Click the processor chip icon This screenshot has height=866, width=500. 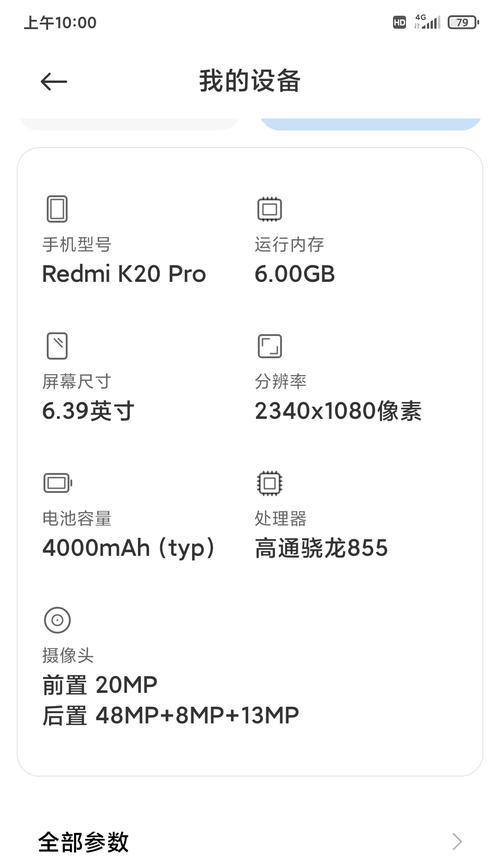(270, 483)
